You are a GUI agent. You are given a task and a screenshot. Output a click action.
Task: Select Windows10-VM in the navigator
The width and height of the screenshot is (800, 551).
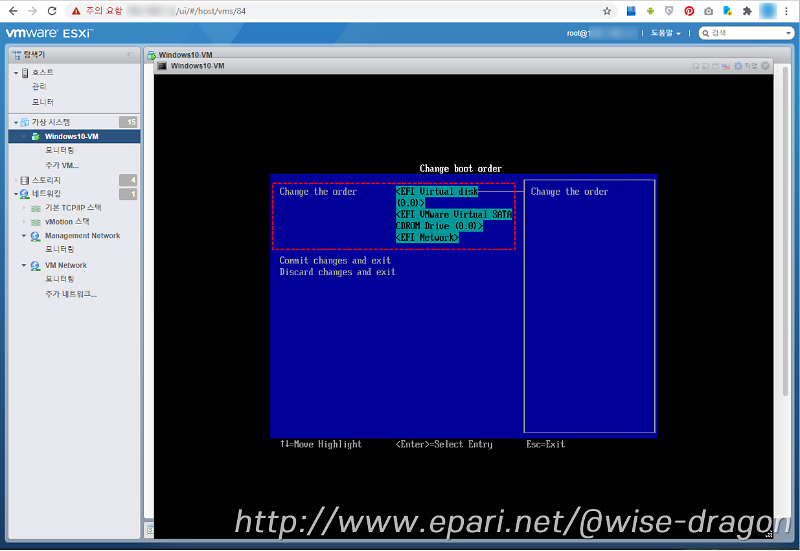click(74, 136)
